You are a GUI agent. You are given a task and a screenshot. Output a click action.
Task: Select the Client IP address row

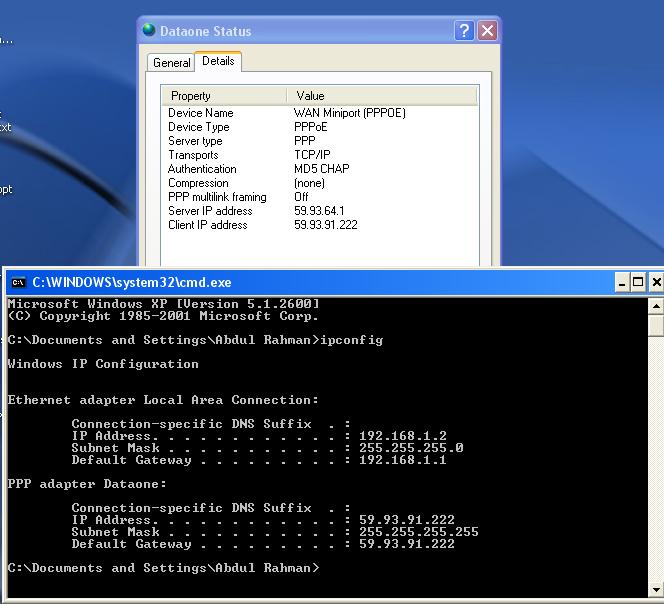tap(320, 225)
